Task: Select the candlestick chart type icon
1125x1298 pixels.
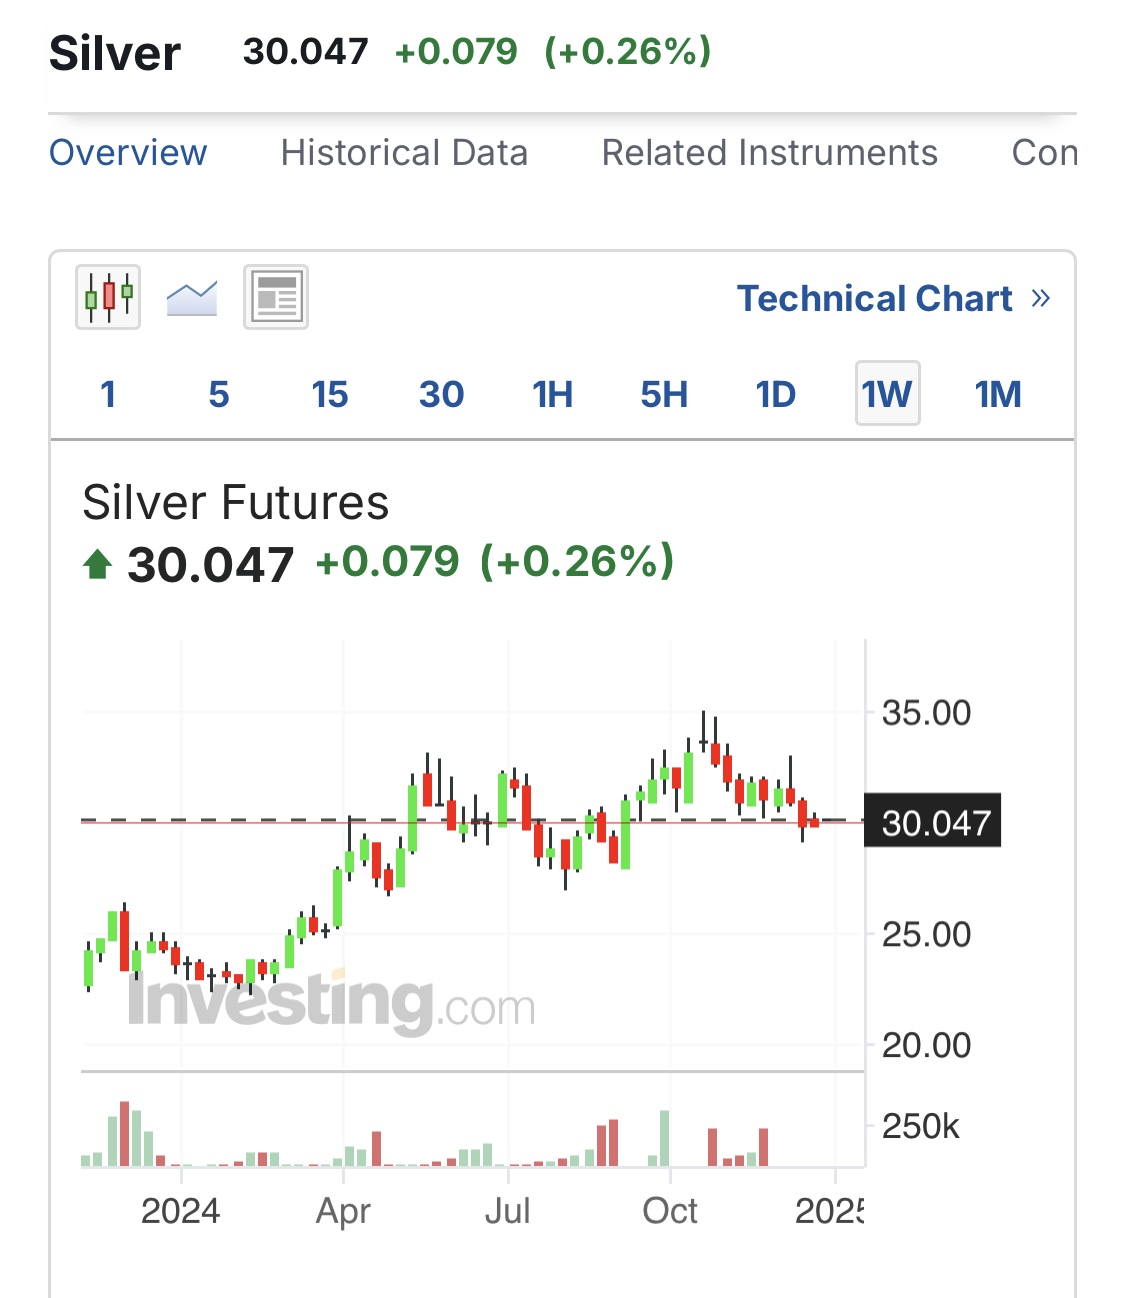Action: pyautogui.click(x=108, y=297)
